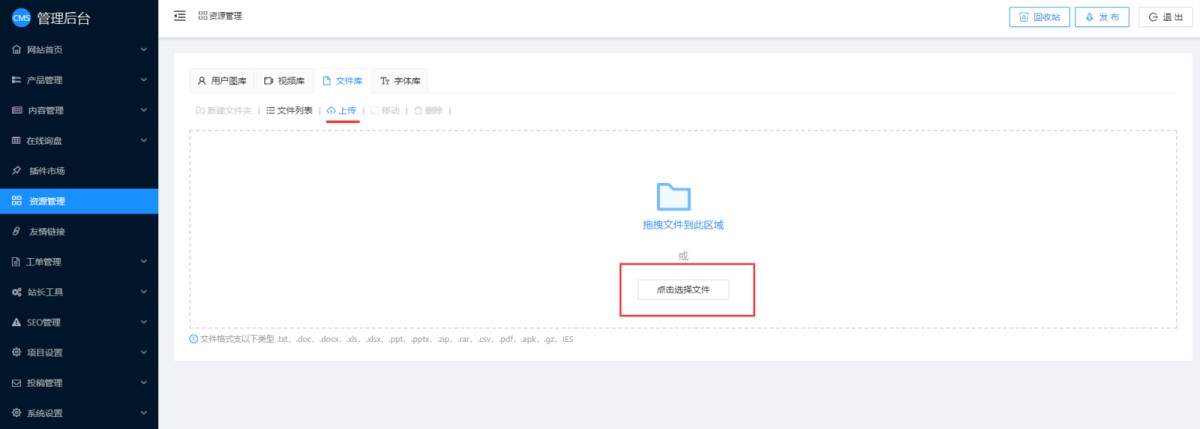Click the 网站首页 home icon

[16, 49]
